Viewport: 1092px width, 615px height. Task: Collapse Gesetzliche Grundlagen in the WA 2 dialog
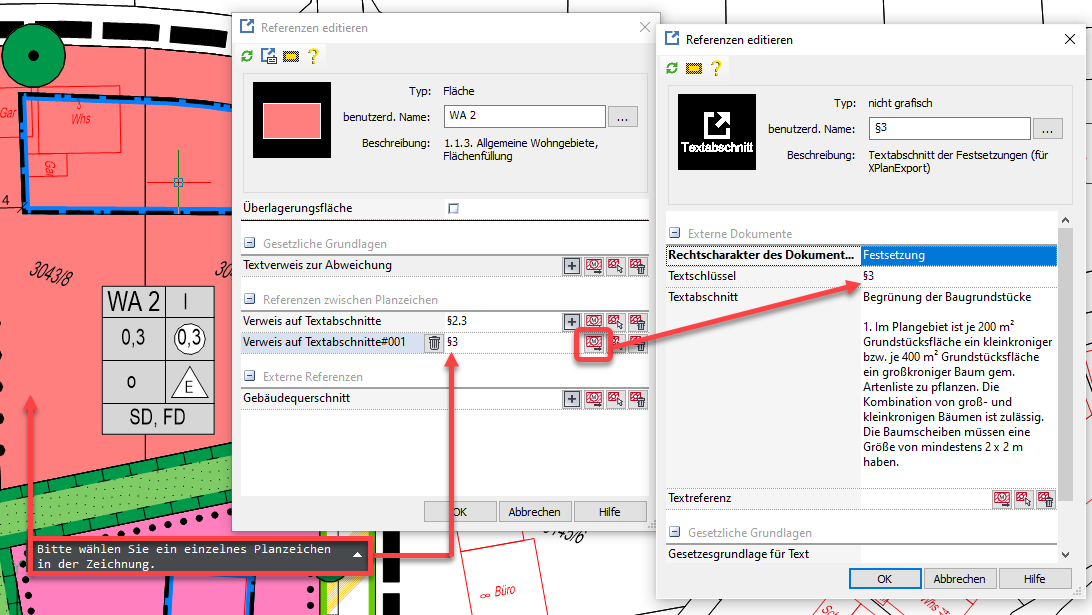[250, 244]
